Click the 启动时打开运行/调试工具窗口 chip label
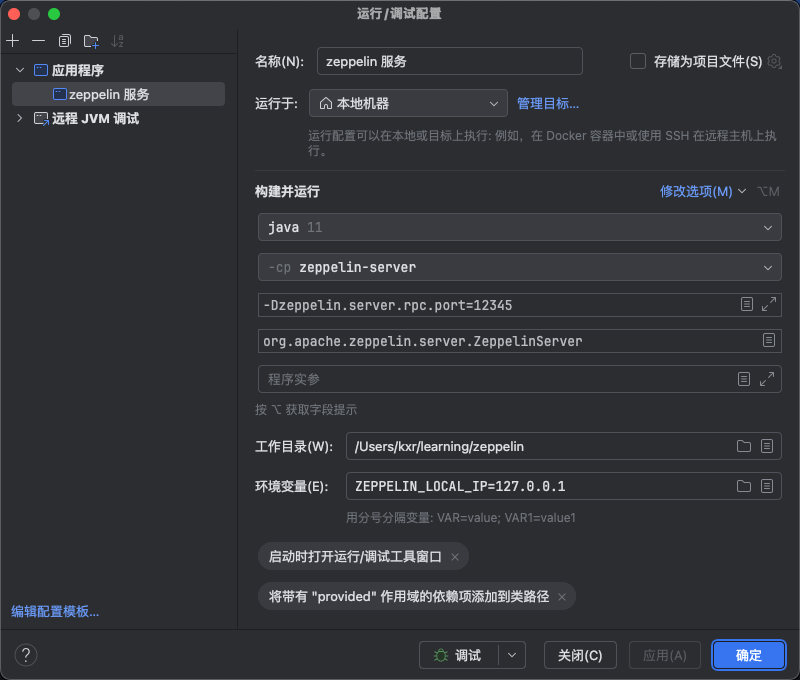The width and height of the screenshot is (800, 680). pos(355,557)
